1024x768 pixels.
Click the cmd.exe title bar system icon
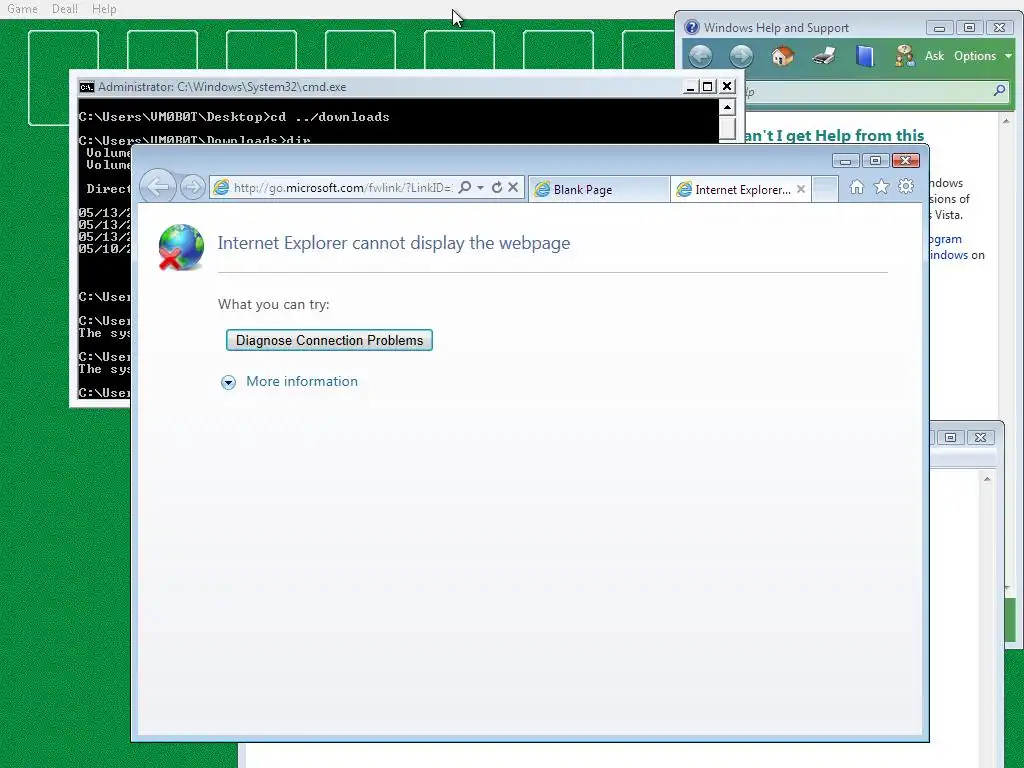(x=86, y=87)
